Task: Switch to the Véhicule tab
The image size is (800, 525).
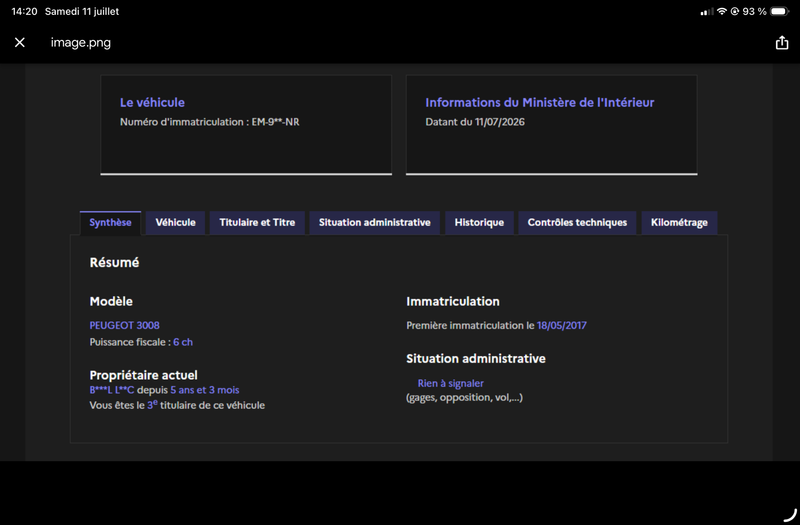Action: click(x=176, y=222)
